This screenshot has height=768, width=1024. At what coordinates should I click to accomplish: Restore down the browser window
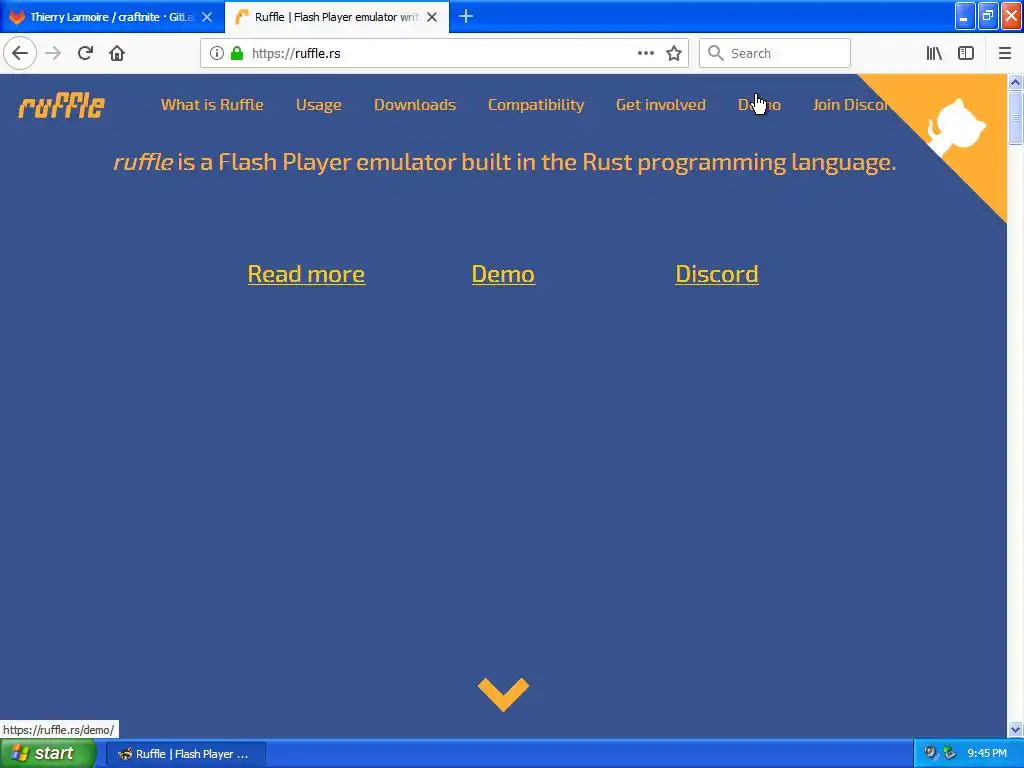point(988,16)
